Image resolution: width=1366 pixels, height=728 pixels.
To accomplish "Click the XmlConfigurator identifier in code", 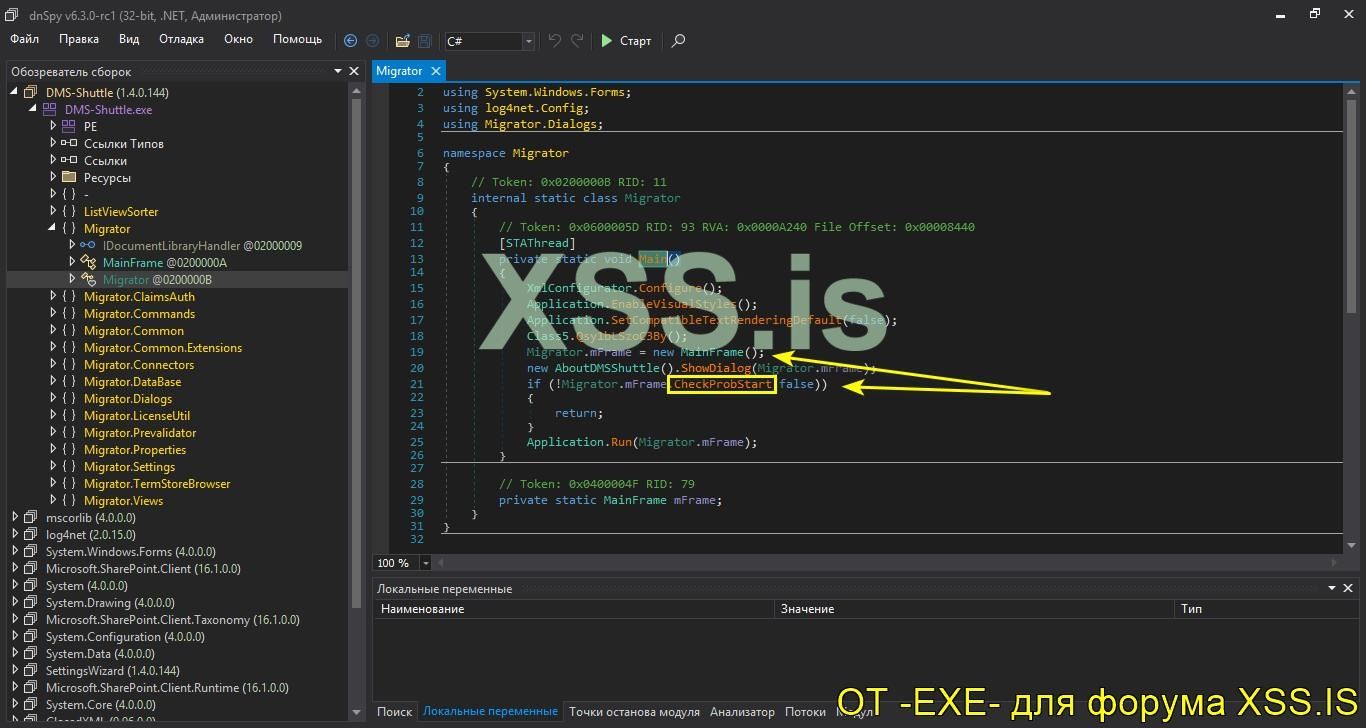I will 579,288.
